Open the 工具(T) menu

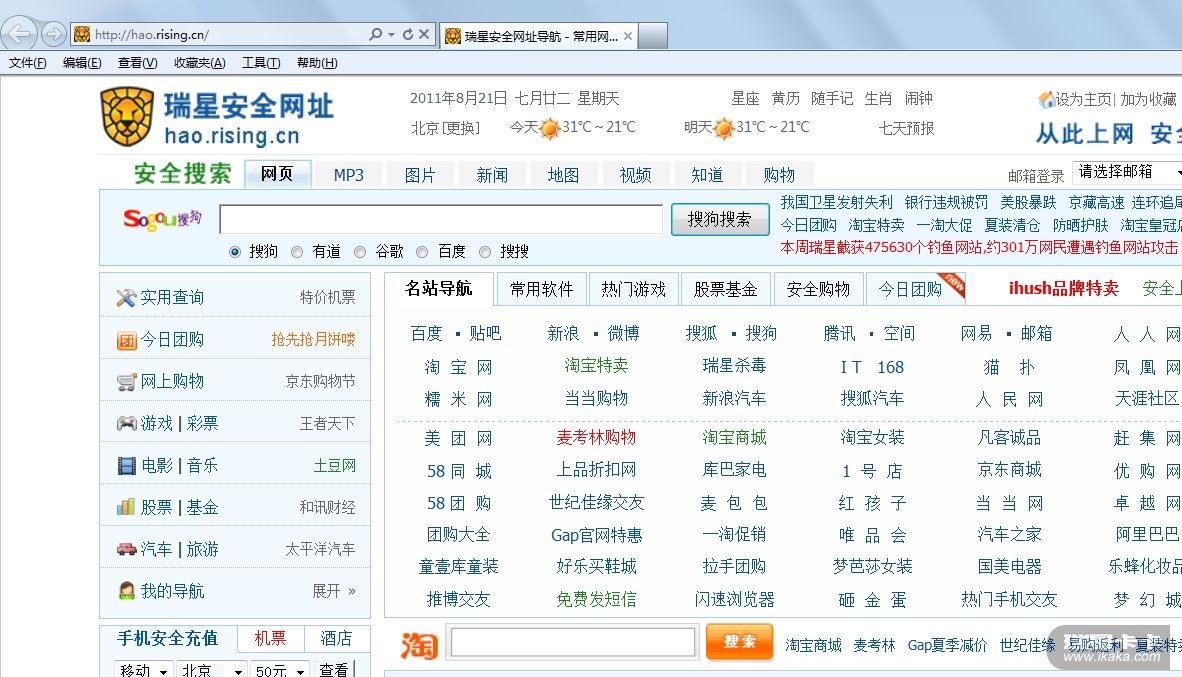point(261,63)
